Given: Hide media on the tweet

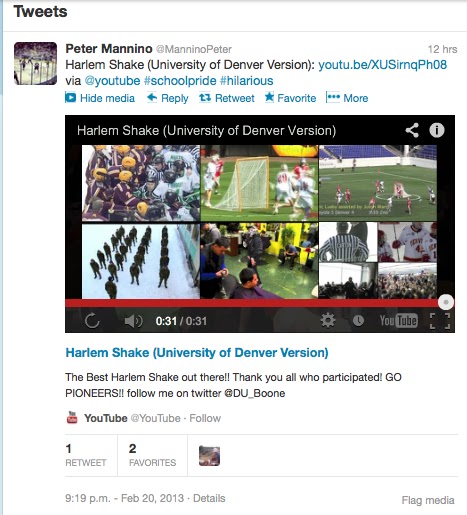Looking at the screenshot, I should click(100, 98).
